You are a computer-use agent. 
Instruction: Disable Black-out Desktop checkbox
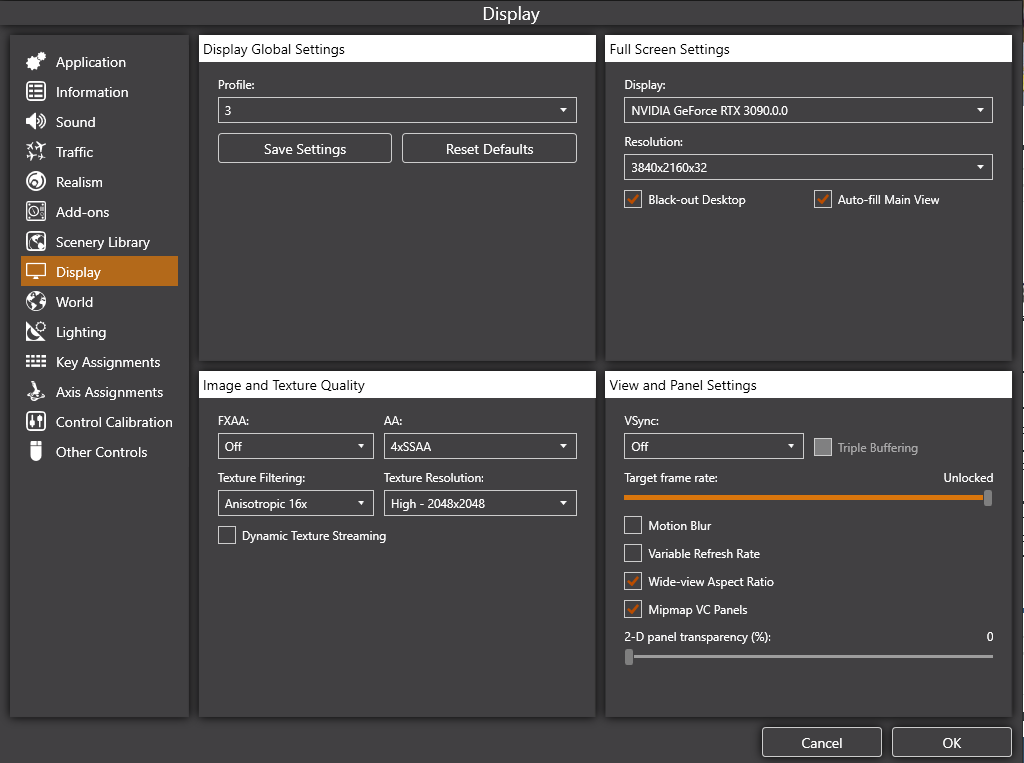point(633,199)
